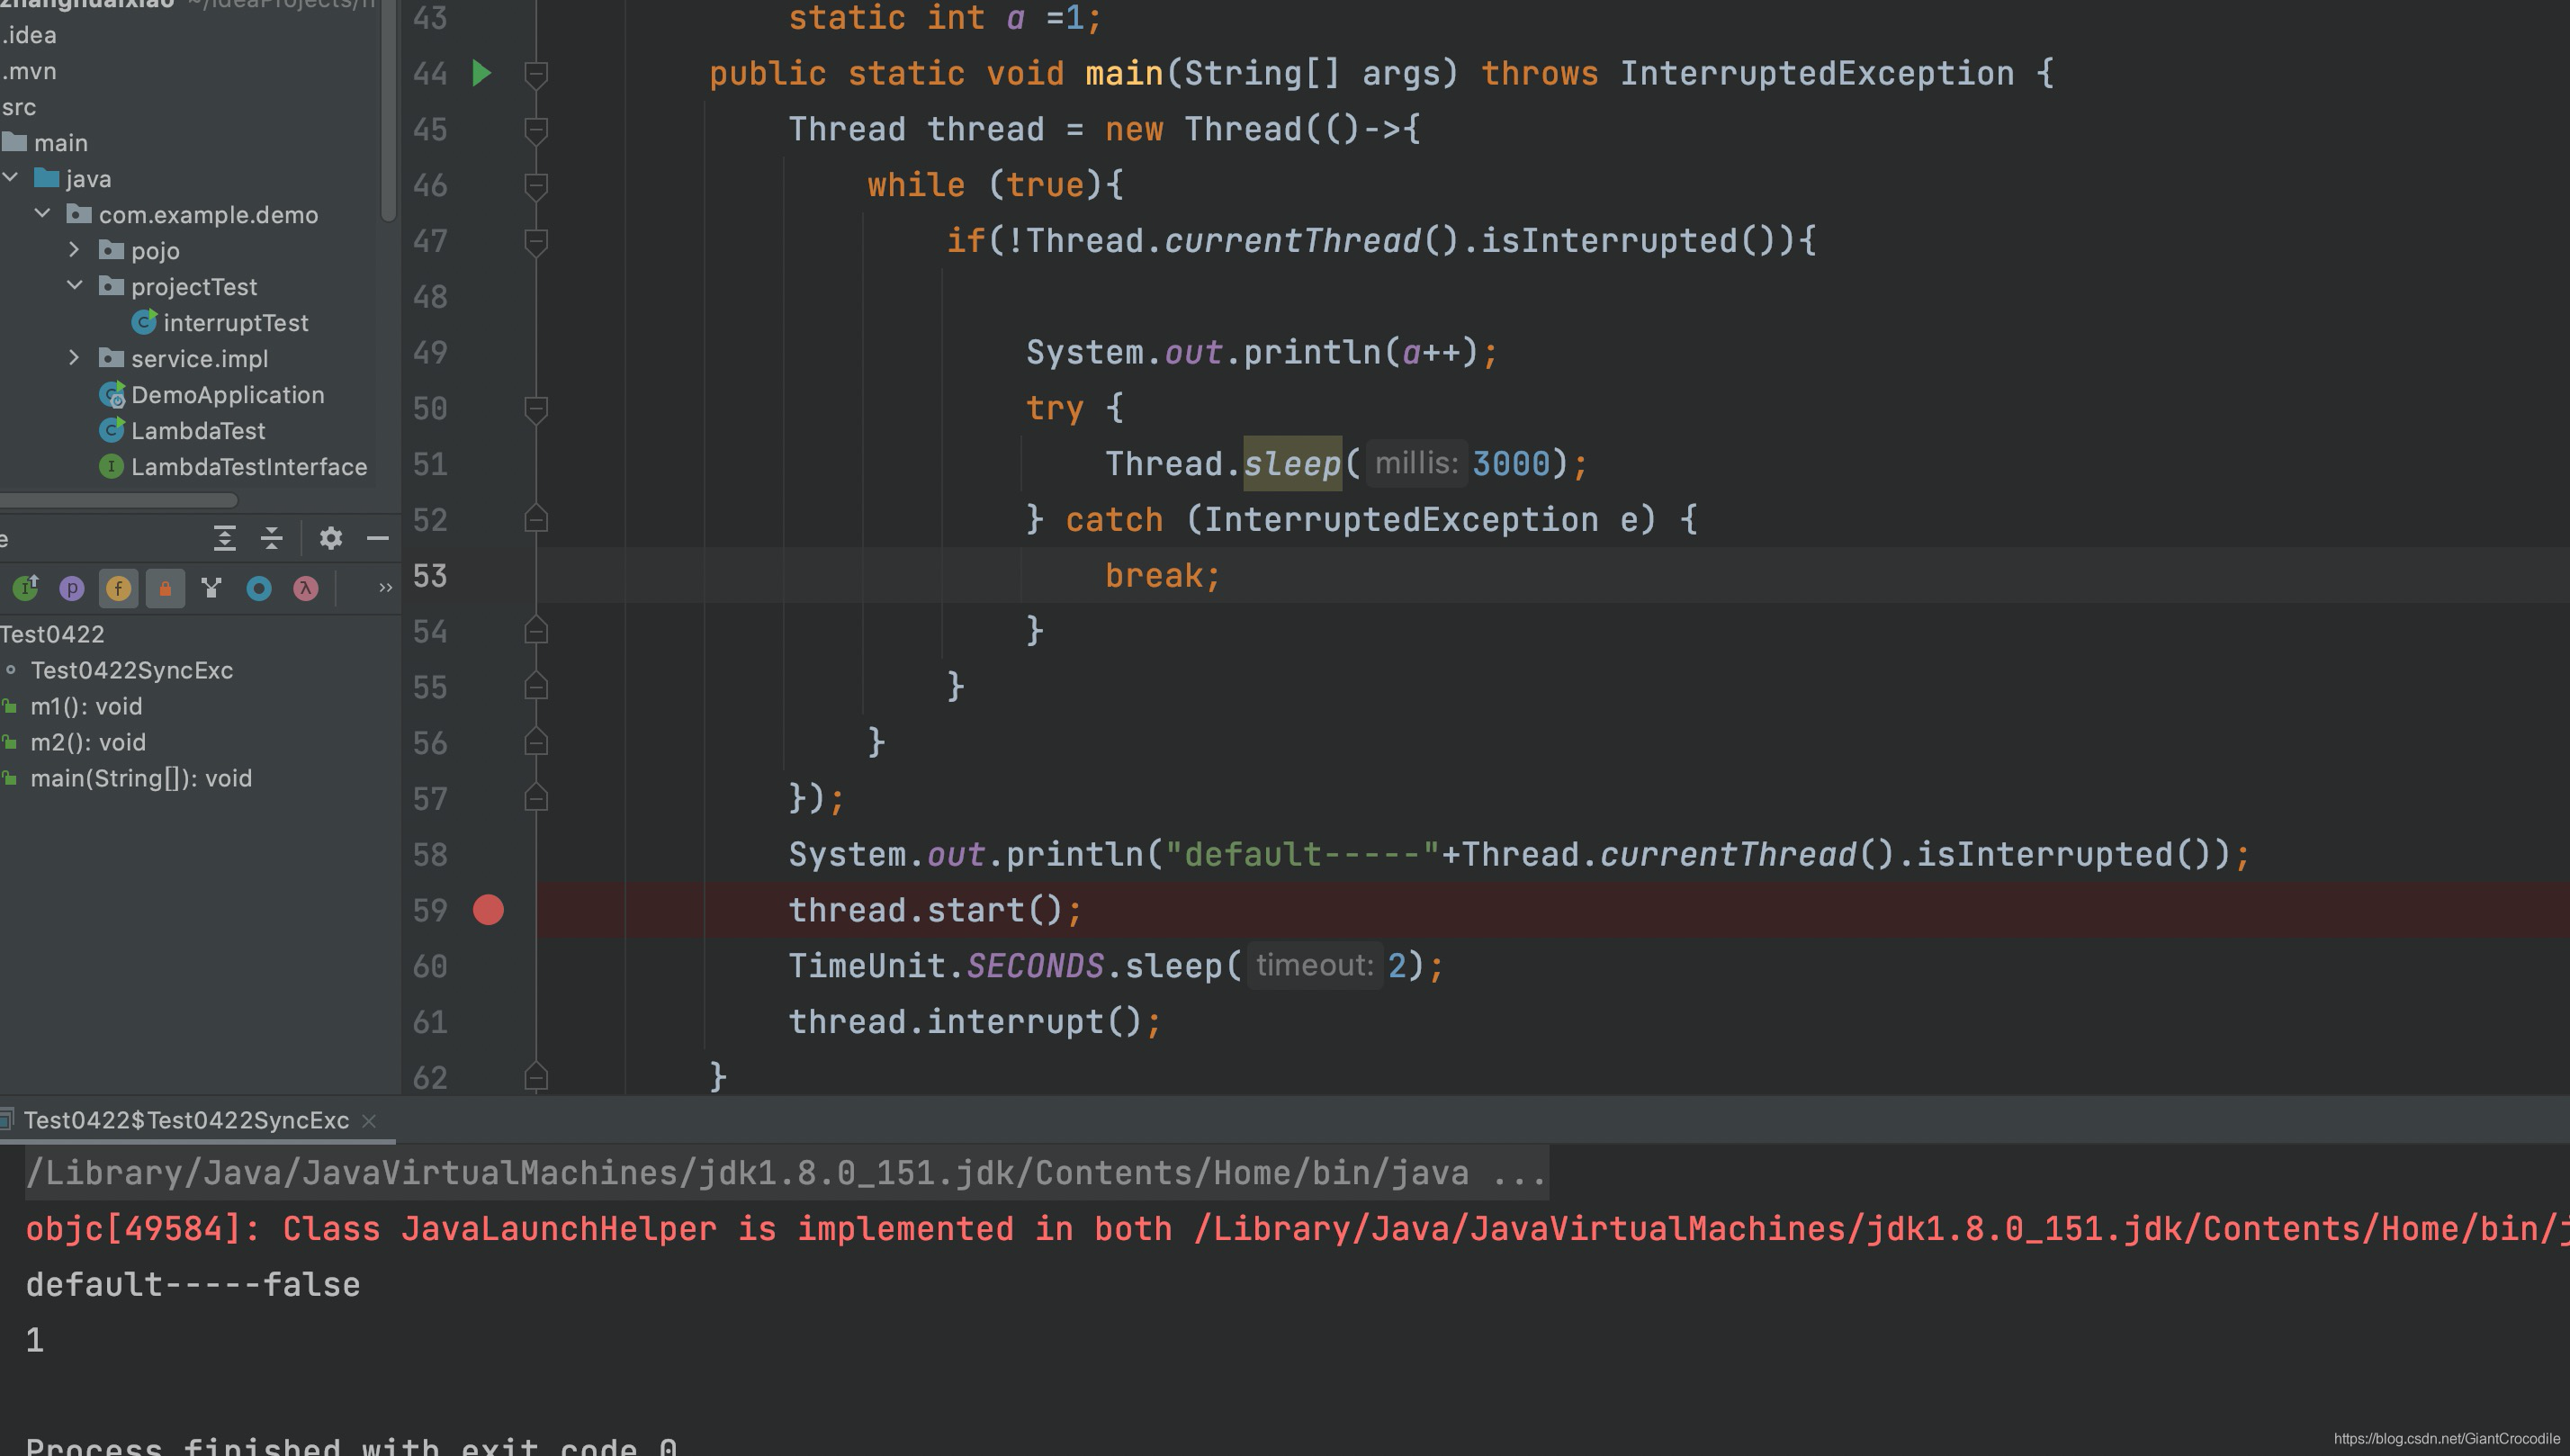The height and width of the screenshot is (1456, 2570).
Task: Fold the while loop at line 46
Action: pos(536,185)
